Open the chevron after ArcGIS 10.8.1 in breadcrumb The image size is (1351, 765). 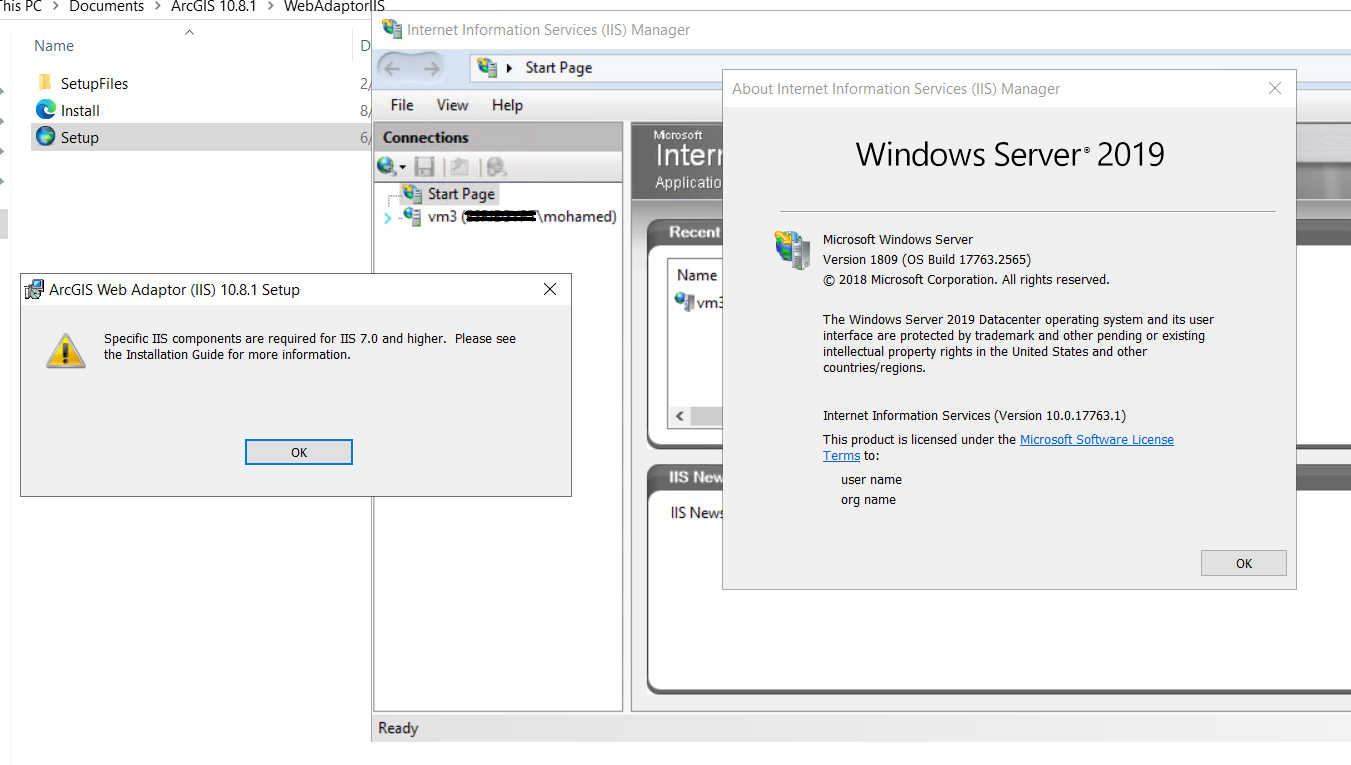[x=271, y=7]
